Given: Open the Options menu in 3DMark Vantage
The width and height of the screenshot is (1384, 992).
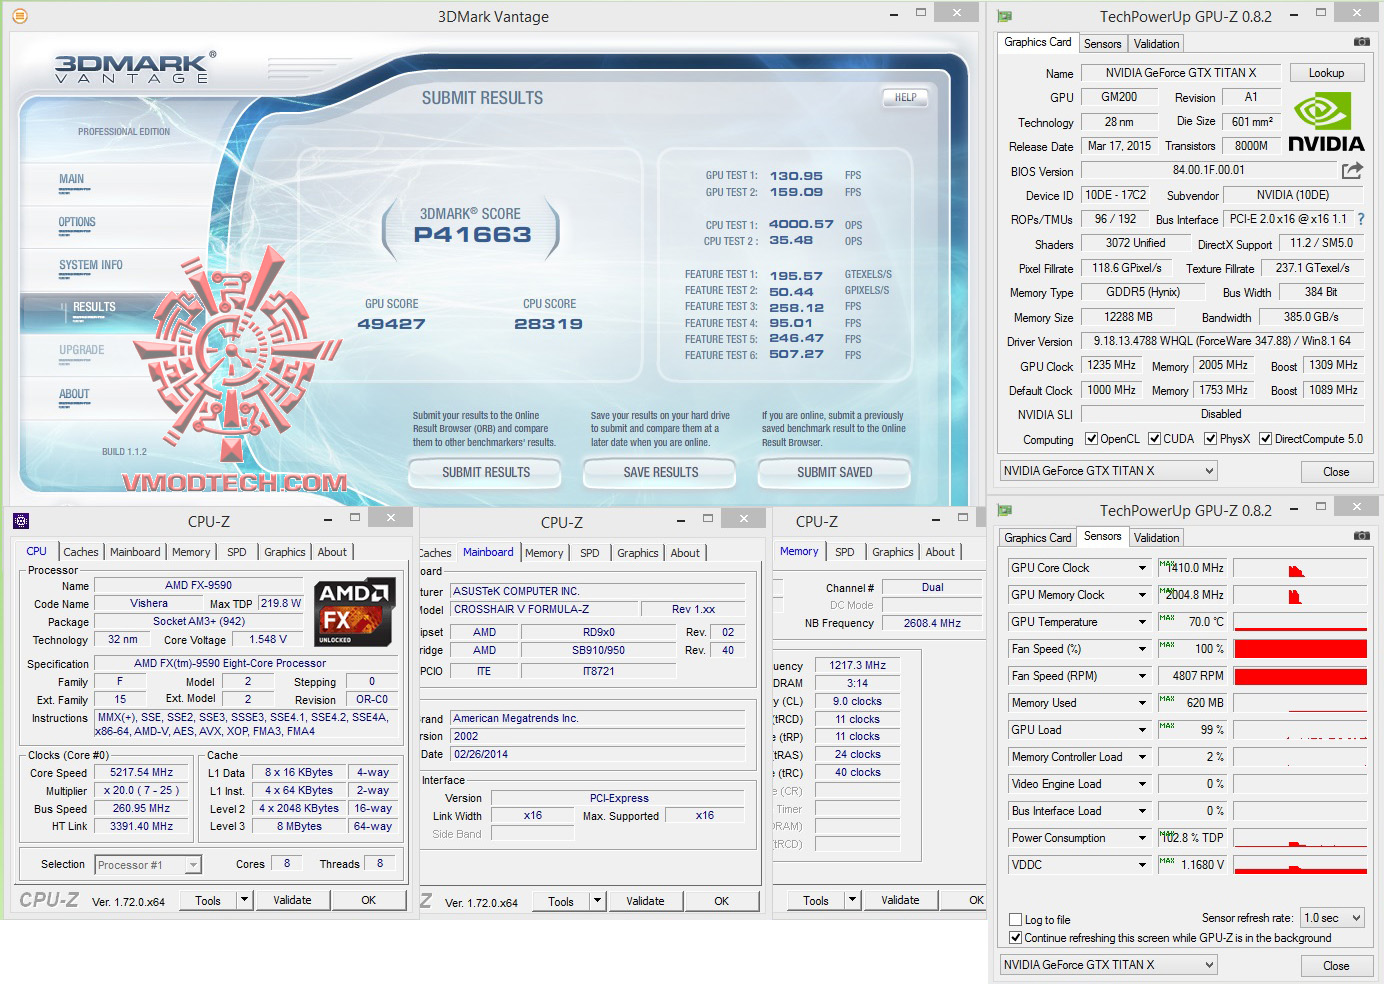Looking at the screenshot, I should (77, 223).
